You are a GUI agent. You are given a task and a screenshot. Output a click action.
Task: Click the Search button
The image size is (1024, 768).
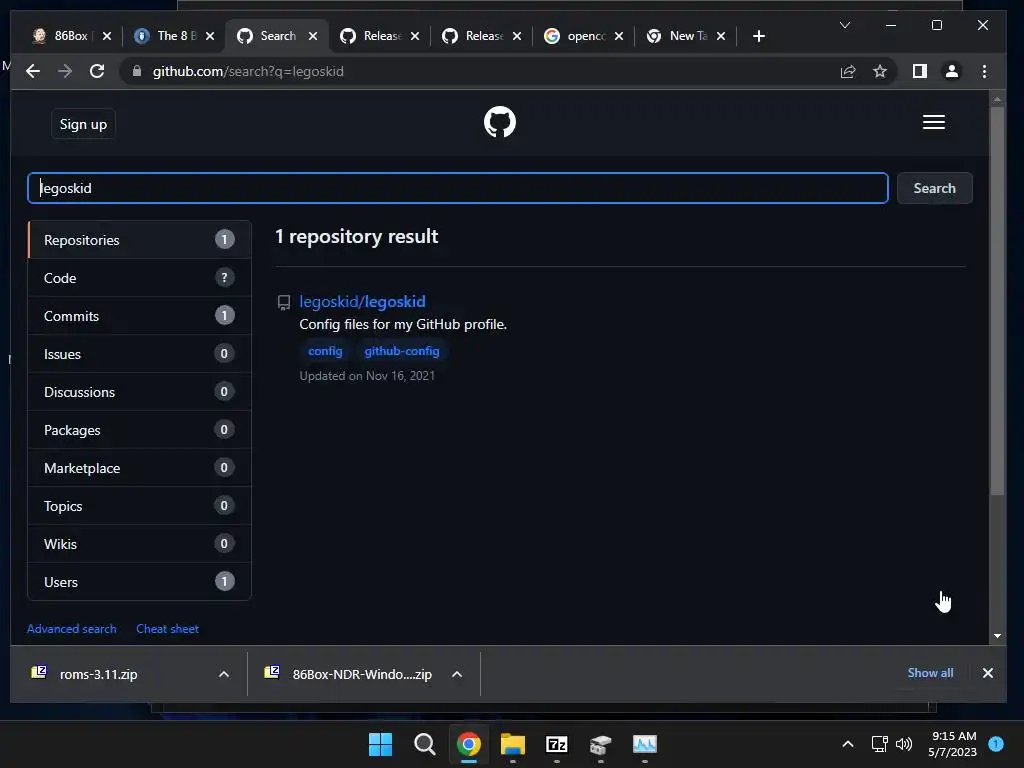click(x=934, y=188)
